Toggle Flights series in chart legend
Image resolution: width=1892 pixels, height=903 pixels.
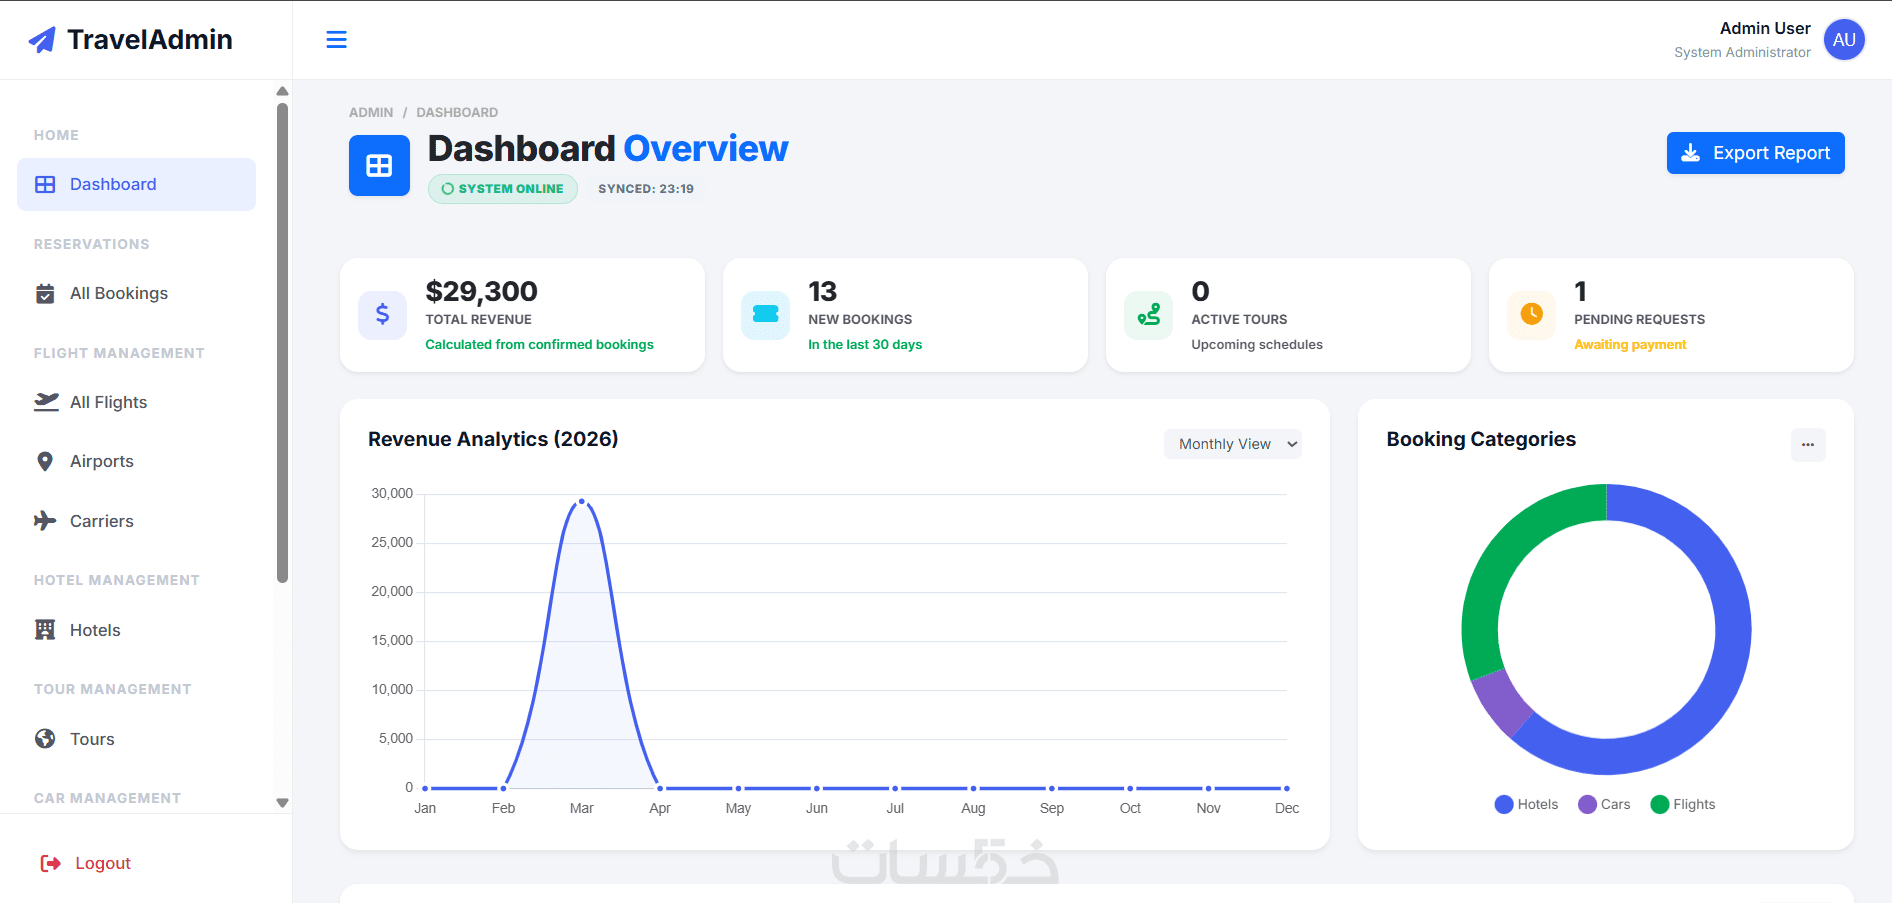pyautogui.click(x=1682, y=804)
